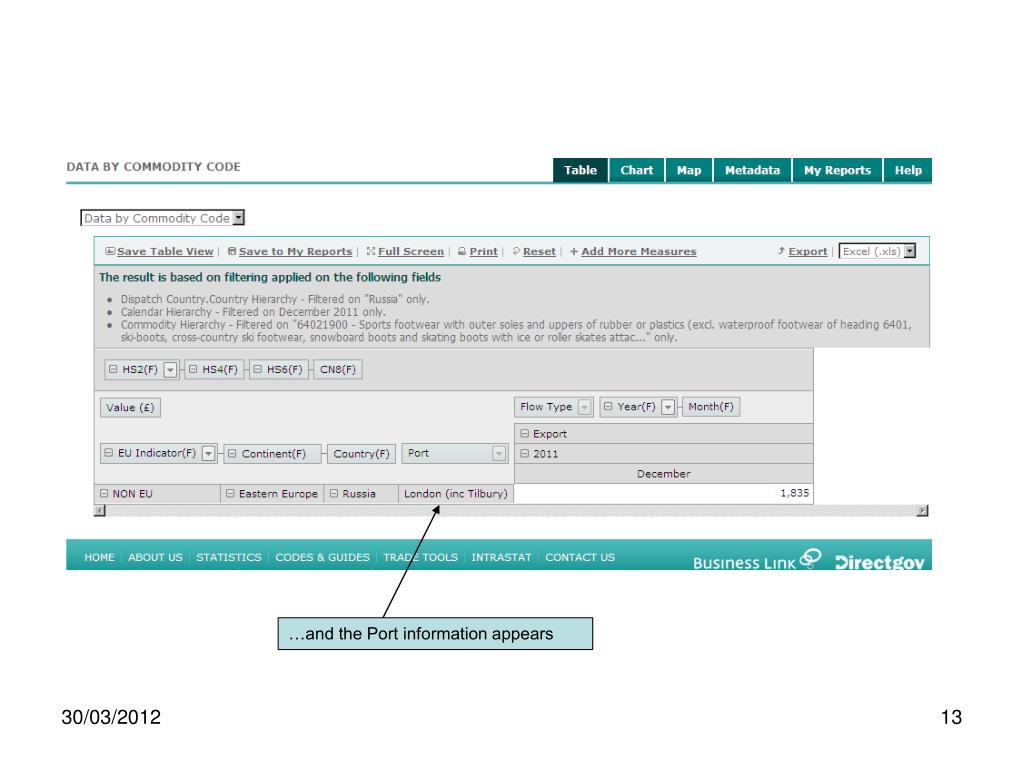Click the Print printer icon
Viewport: 1024px width, 768px height.
coord(462,251)
